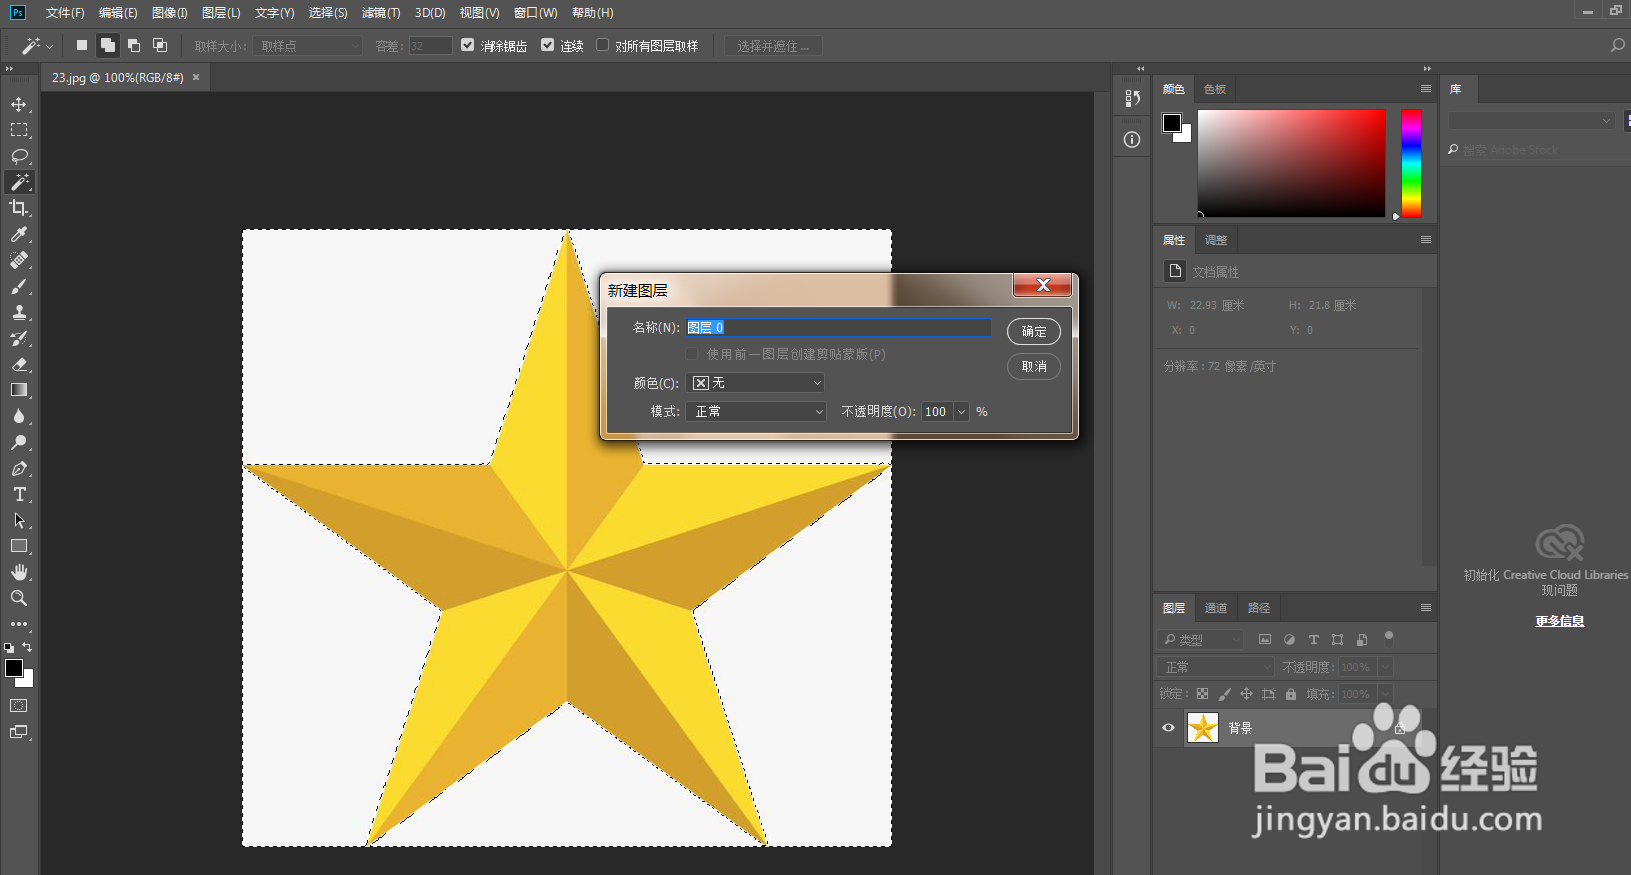Select the History Brush tool
Viewport: 1631px width, 875px height.
coord(19,338)
